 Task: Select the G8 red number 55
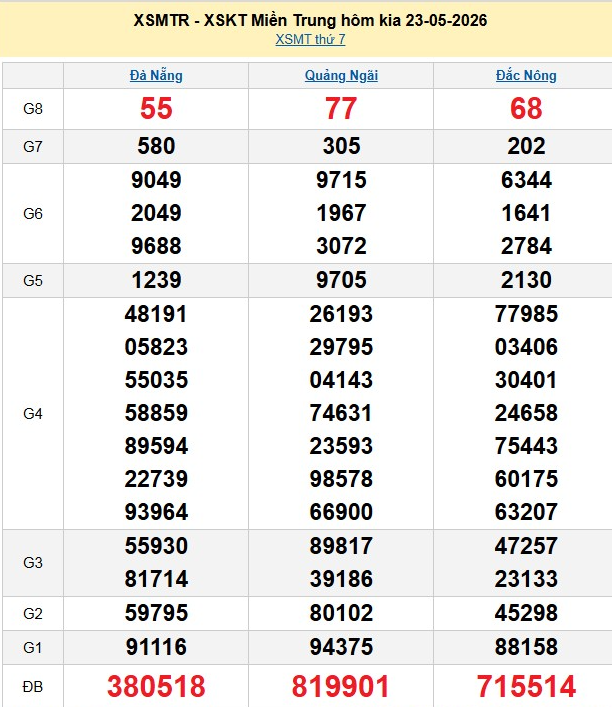pos(156,109)
